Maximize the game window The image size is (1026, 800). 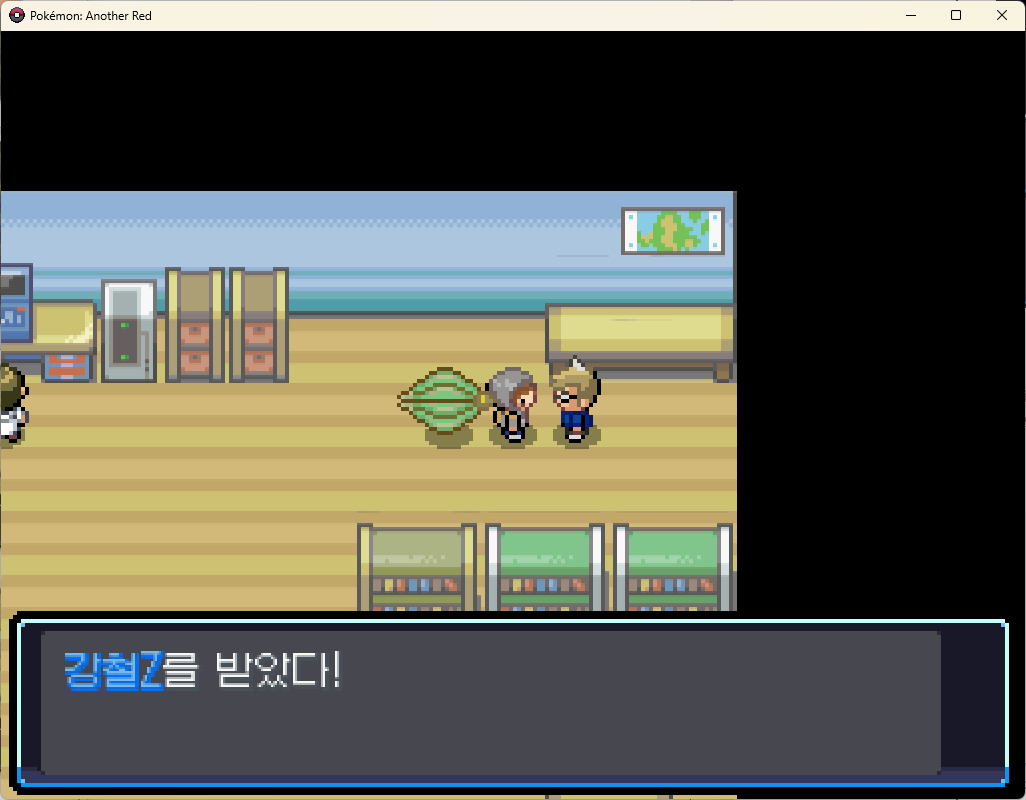click(x=956, y=15)
